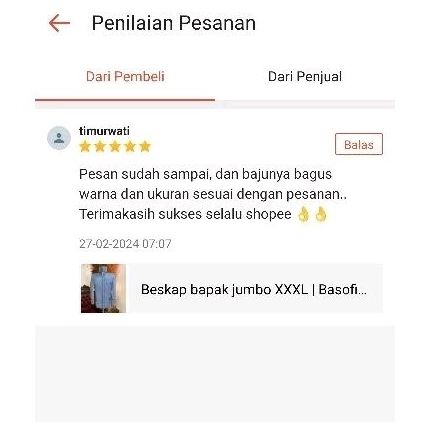Click the fifth rating star
Screen dimensions: 422x422
tap(145, 146)
